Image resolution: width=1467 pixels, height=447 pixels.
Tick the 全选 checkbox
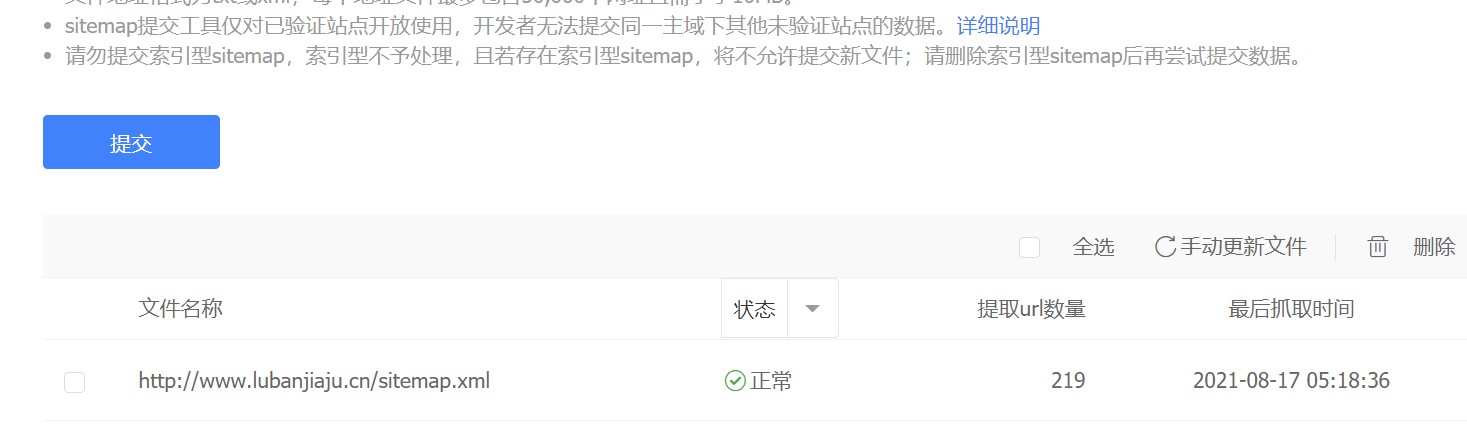(x=1029, y=247)
